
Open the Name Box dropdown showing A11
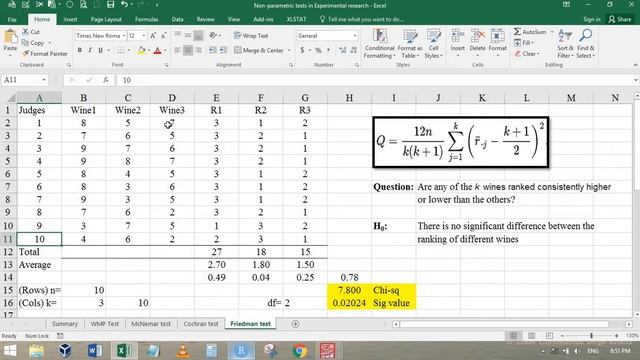(43, 80)
